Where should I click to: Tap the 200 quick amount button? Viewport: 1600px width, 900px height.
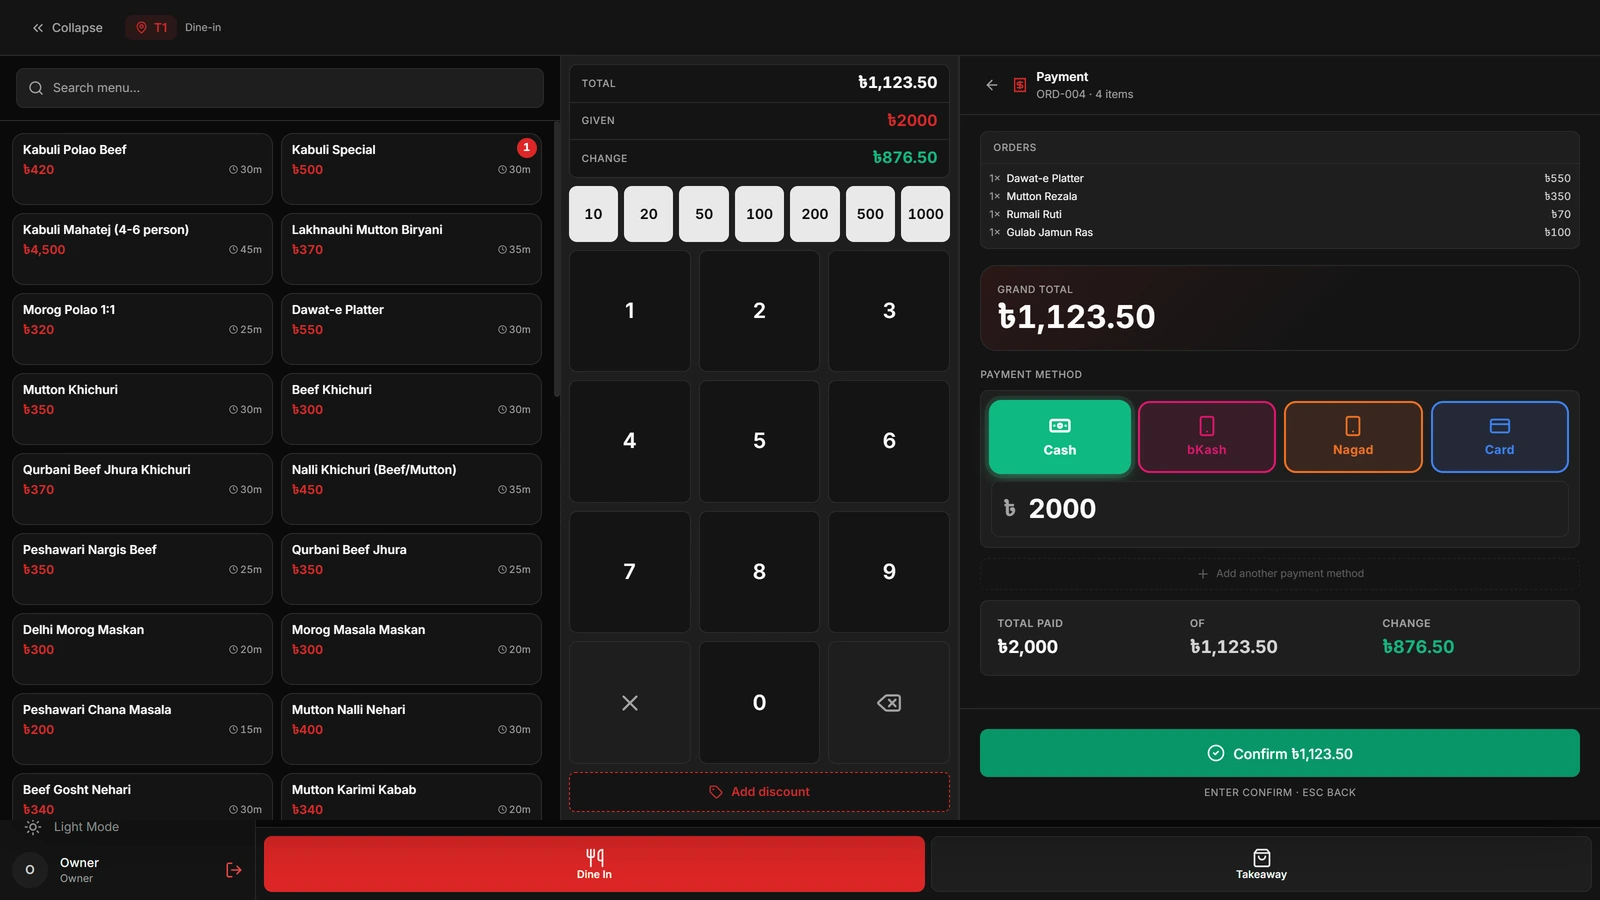click(815, 214)
